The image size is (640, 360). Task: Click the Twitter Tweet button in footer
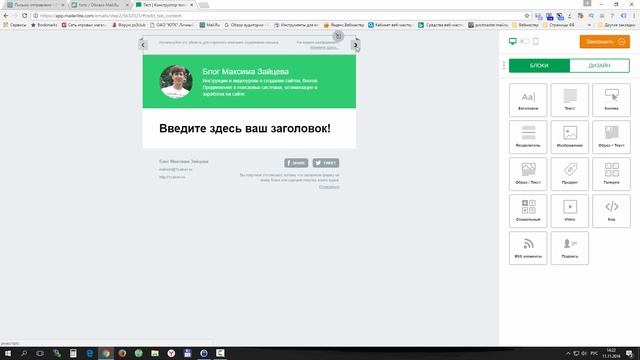[326, 163]
